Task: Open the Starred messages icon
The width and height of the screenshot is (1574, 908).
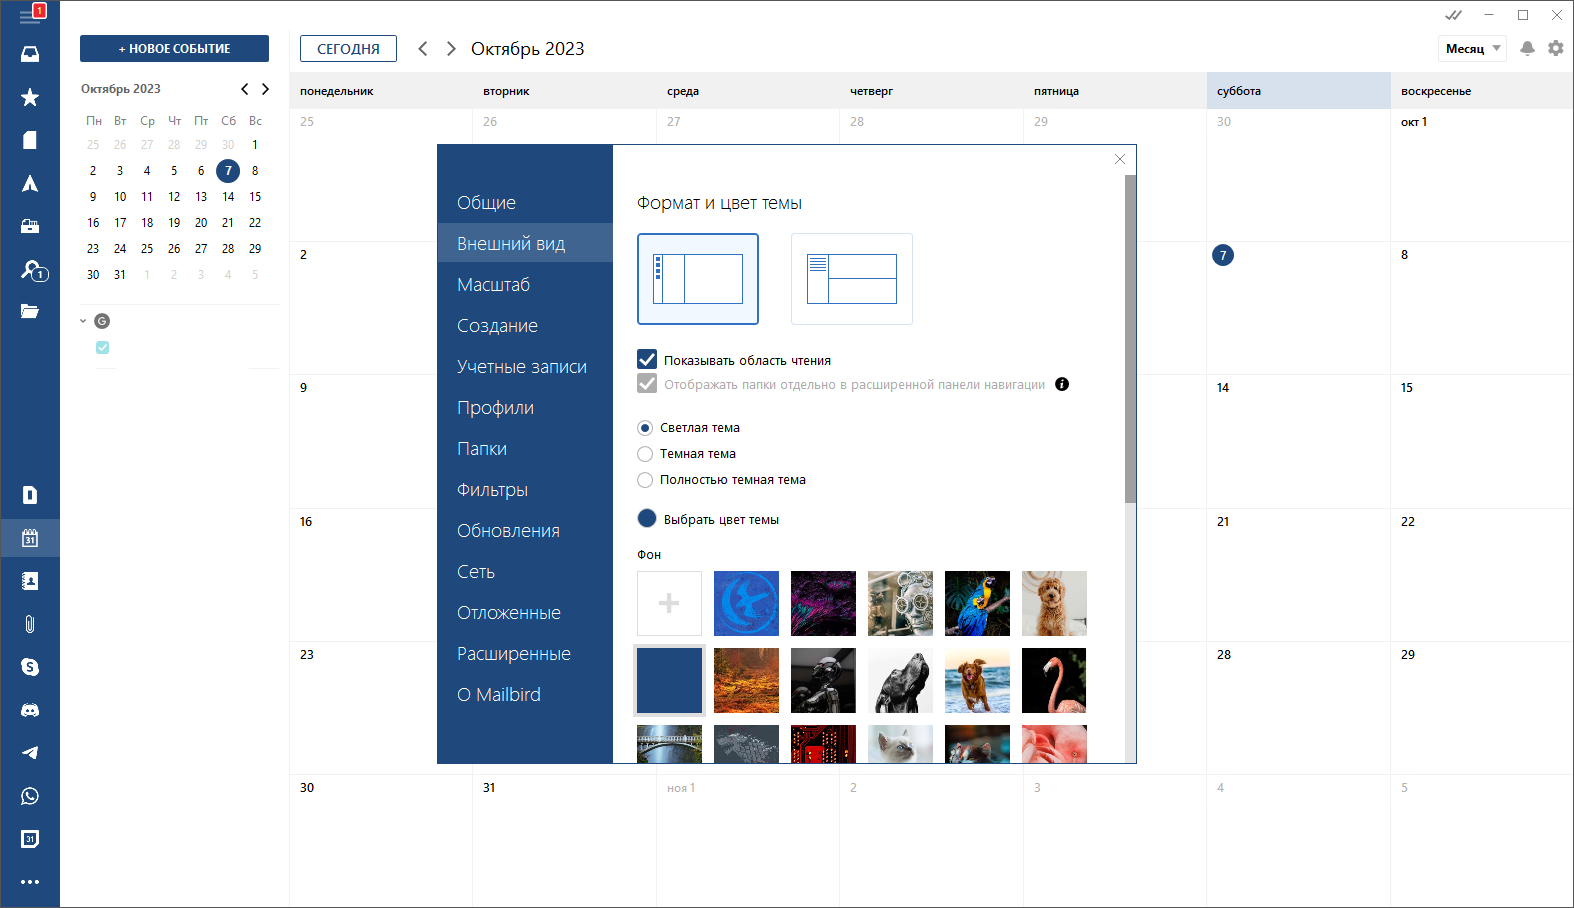Action: click(30, 97)
